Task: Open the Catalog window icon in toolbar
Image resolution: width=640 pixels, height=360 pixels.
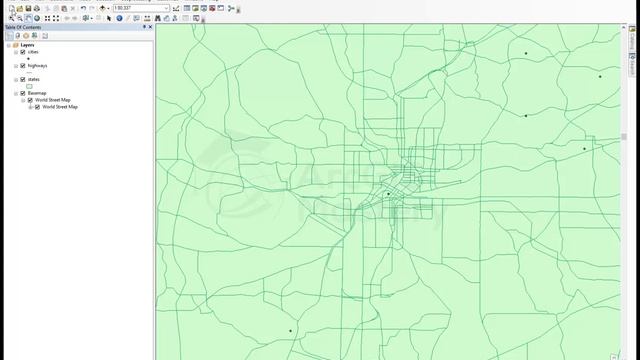Action: pos(195,8)
